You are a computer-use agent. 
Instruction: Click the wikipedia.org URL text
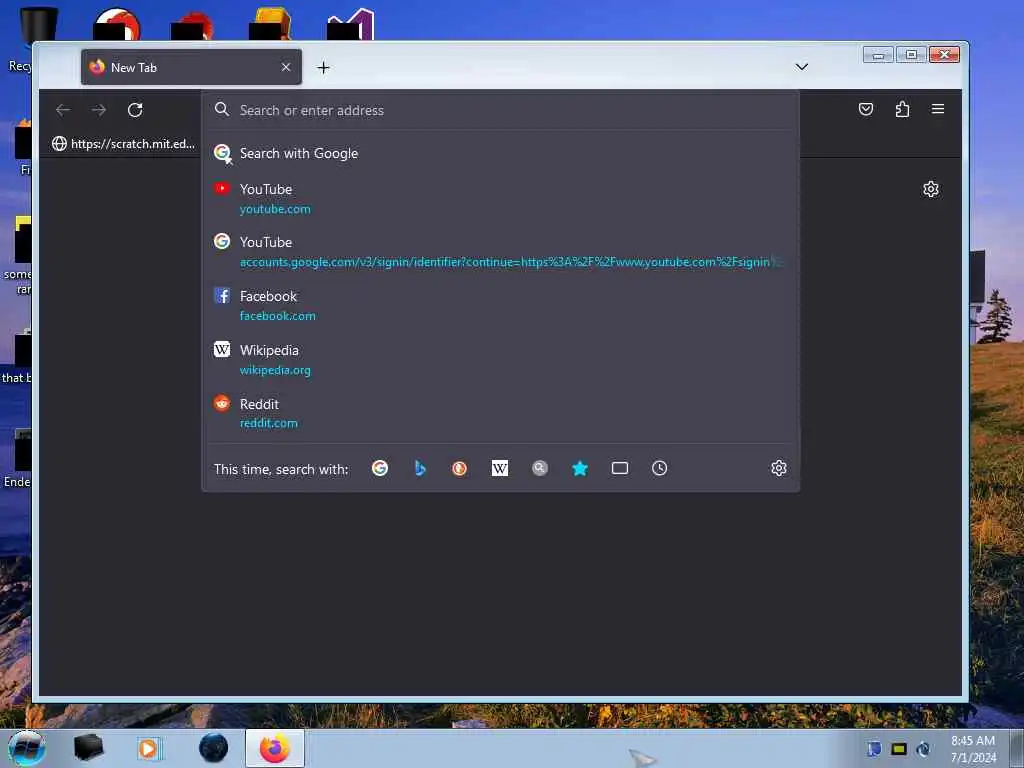(275, 370)
